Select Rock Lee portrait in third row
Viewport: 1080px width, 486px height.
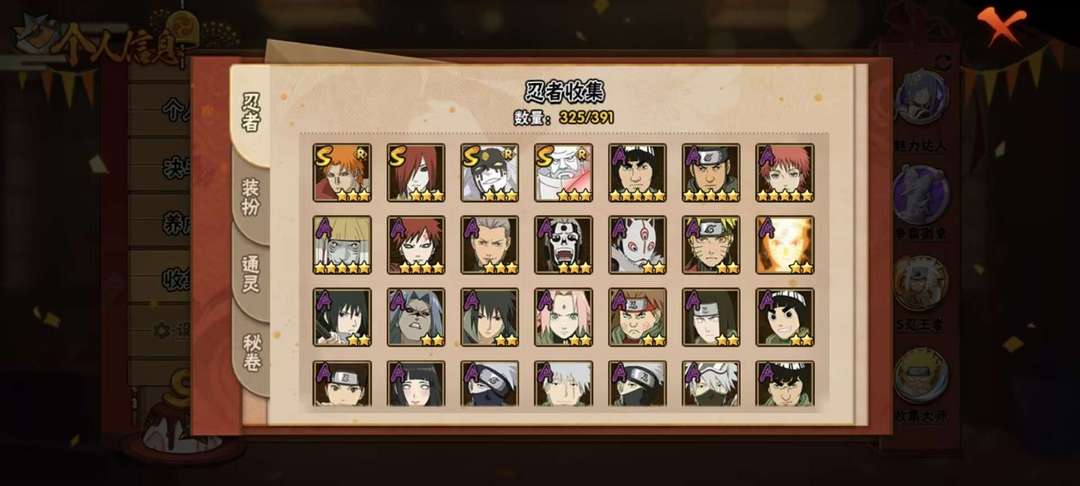point(785,317)
